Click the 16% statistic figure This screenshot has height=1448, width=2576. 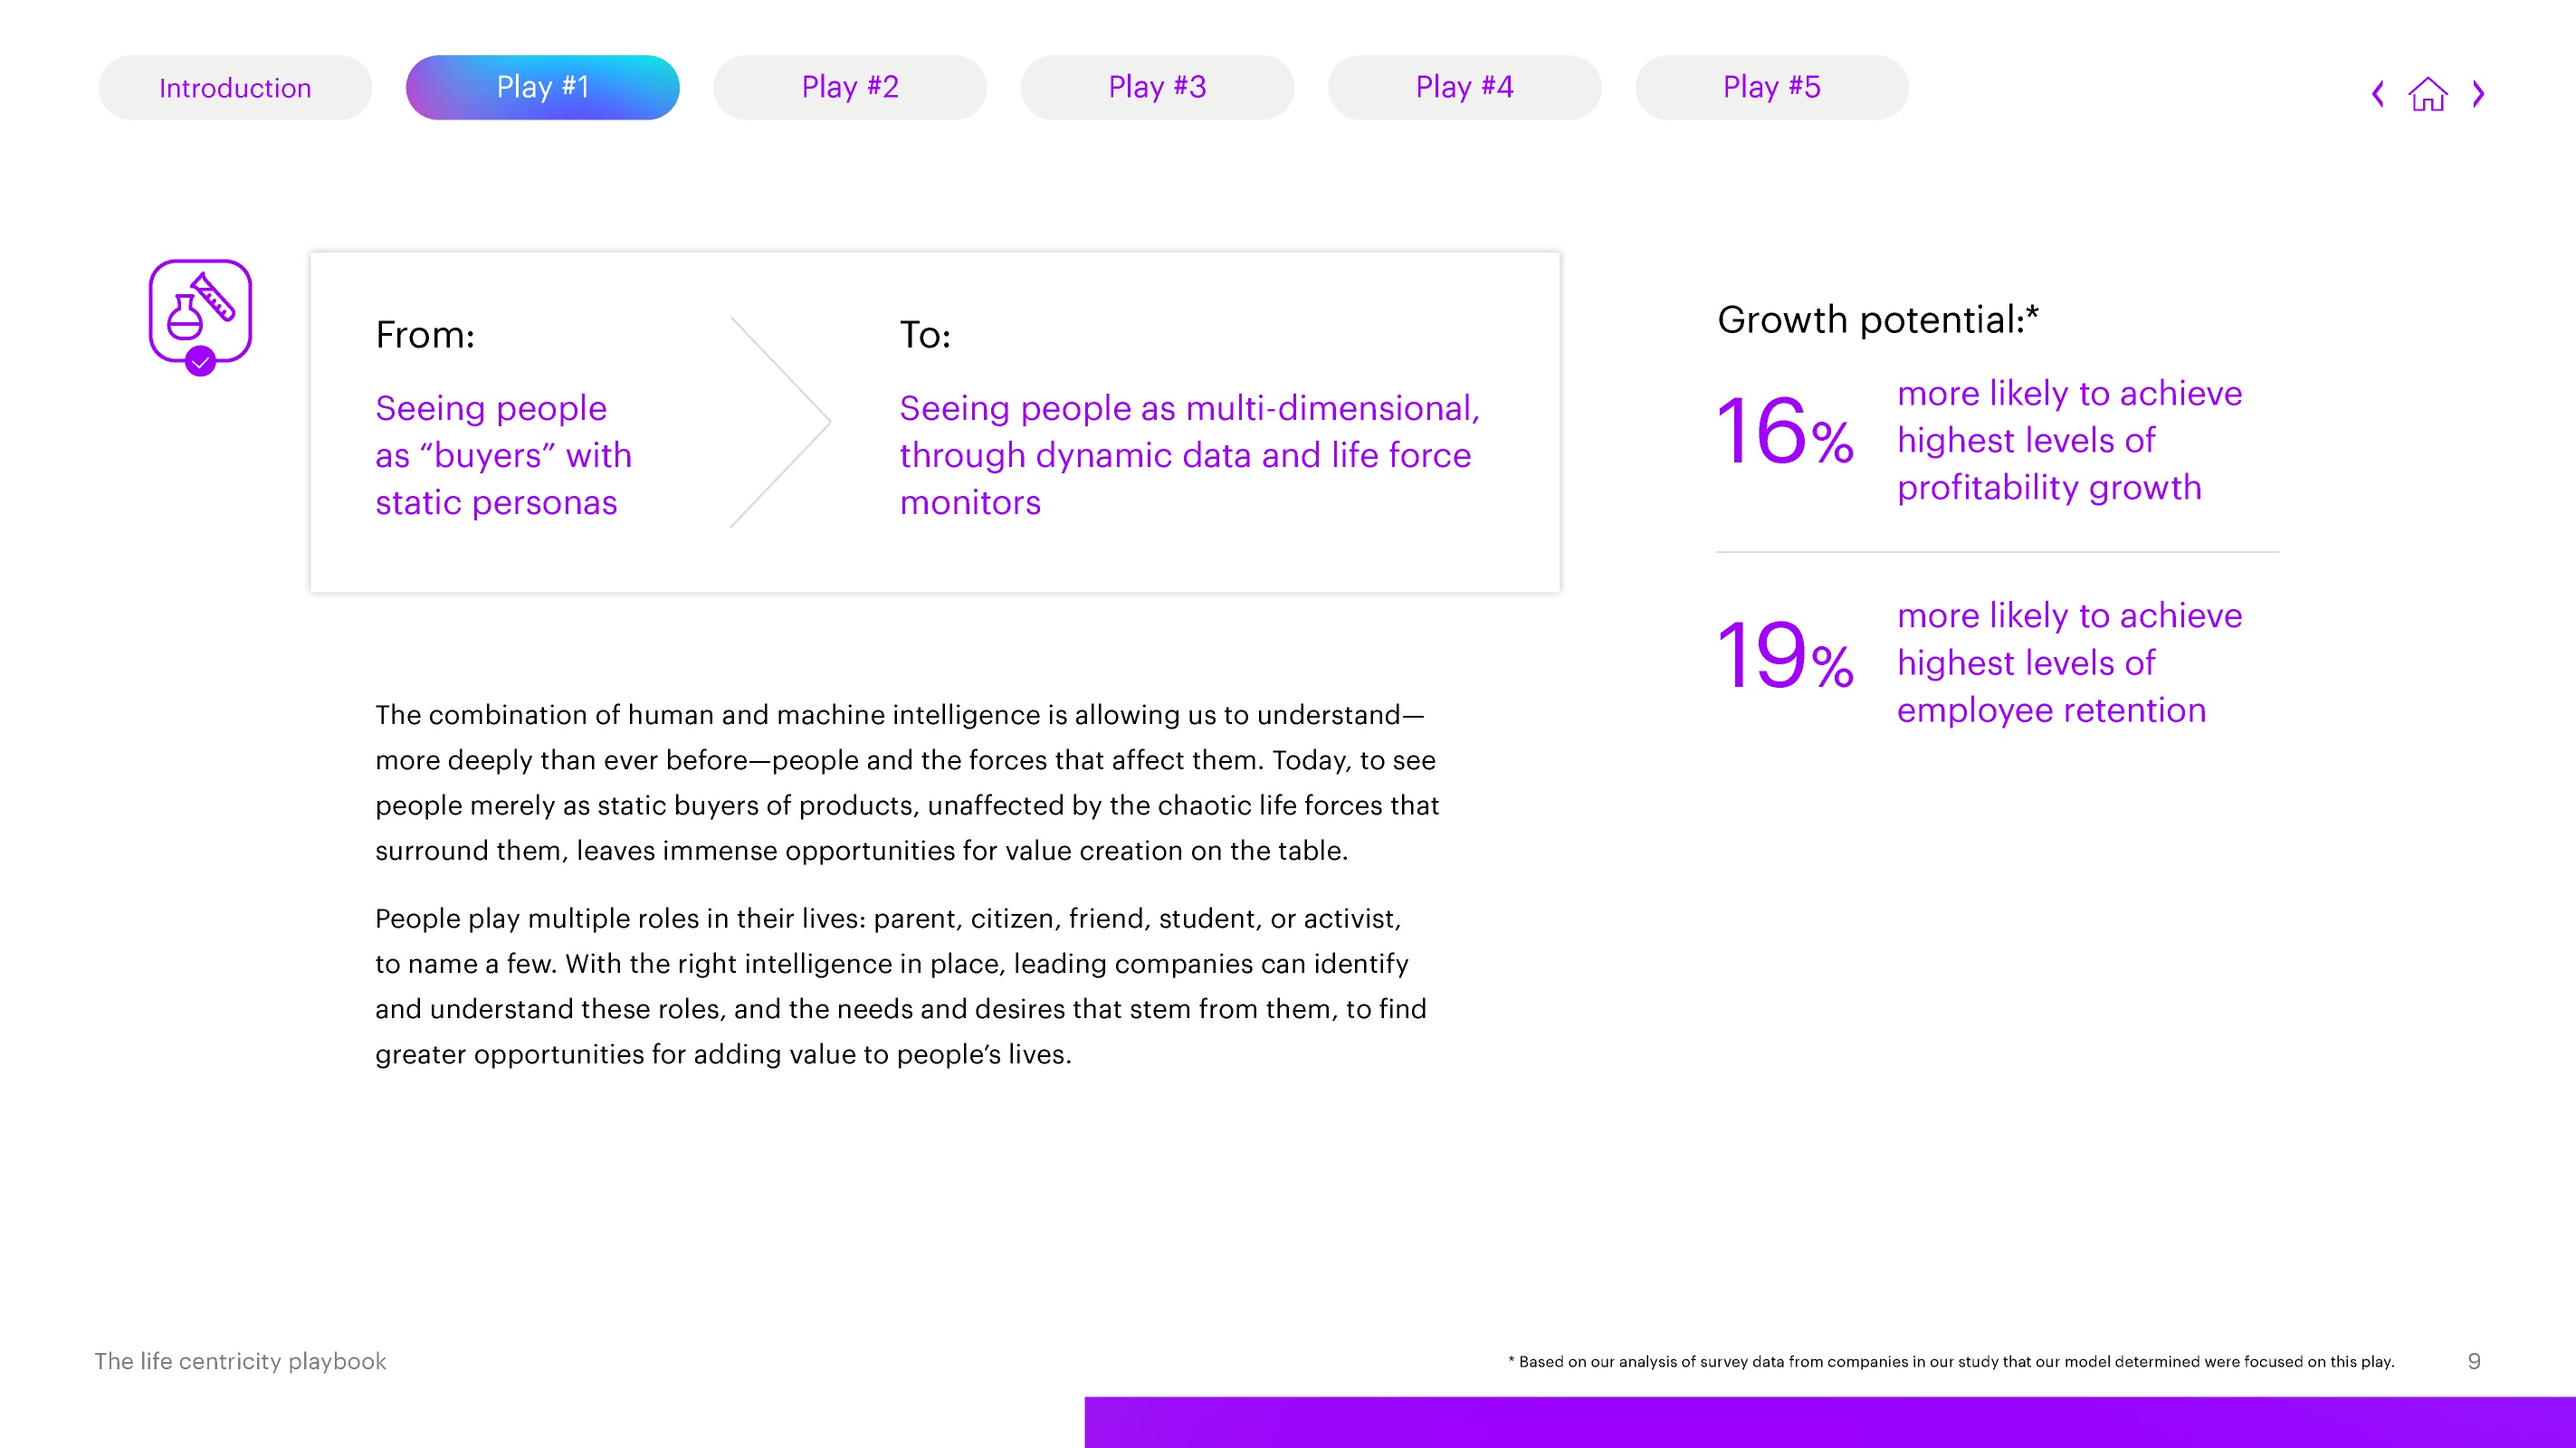tap(1785, 432)
